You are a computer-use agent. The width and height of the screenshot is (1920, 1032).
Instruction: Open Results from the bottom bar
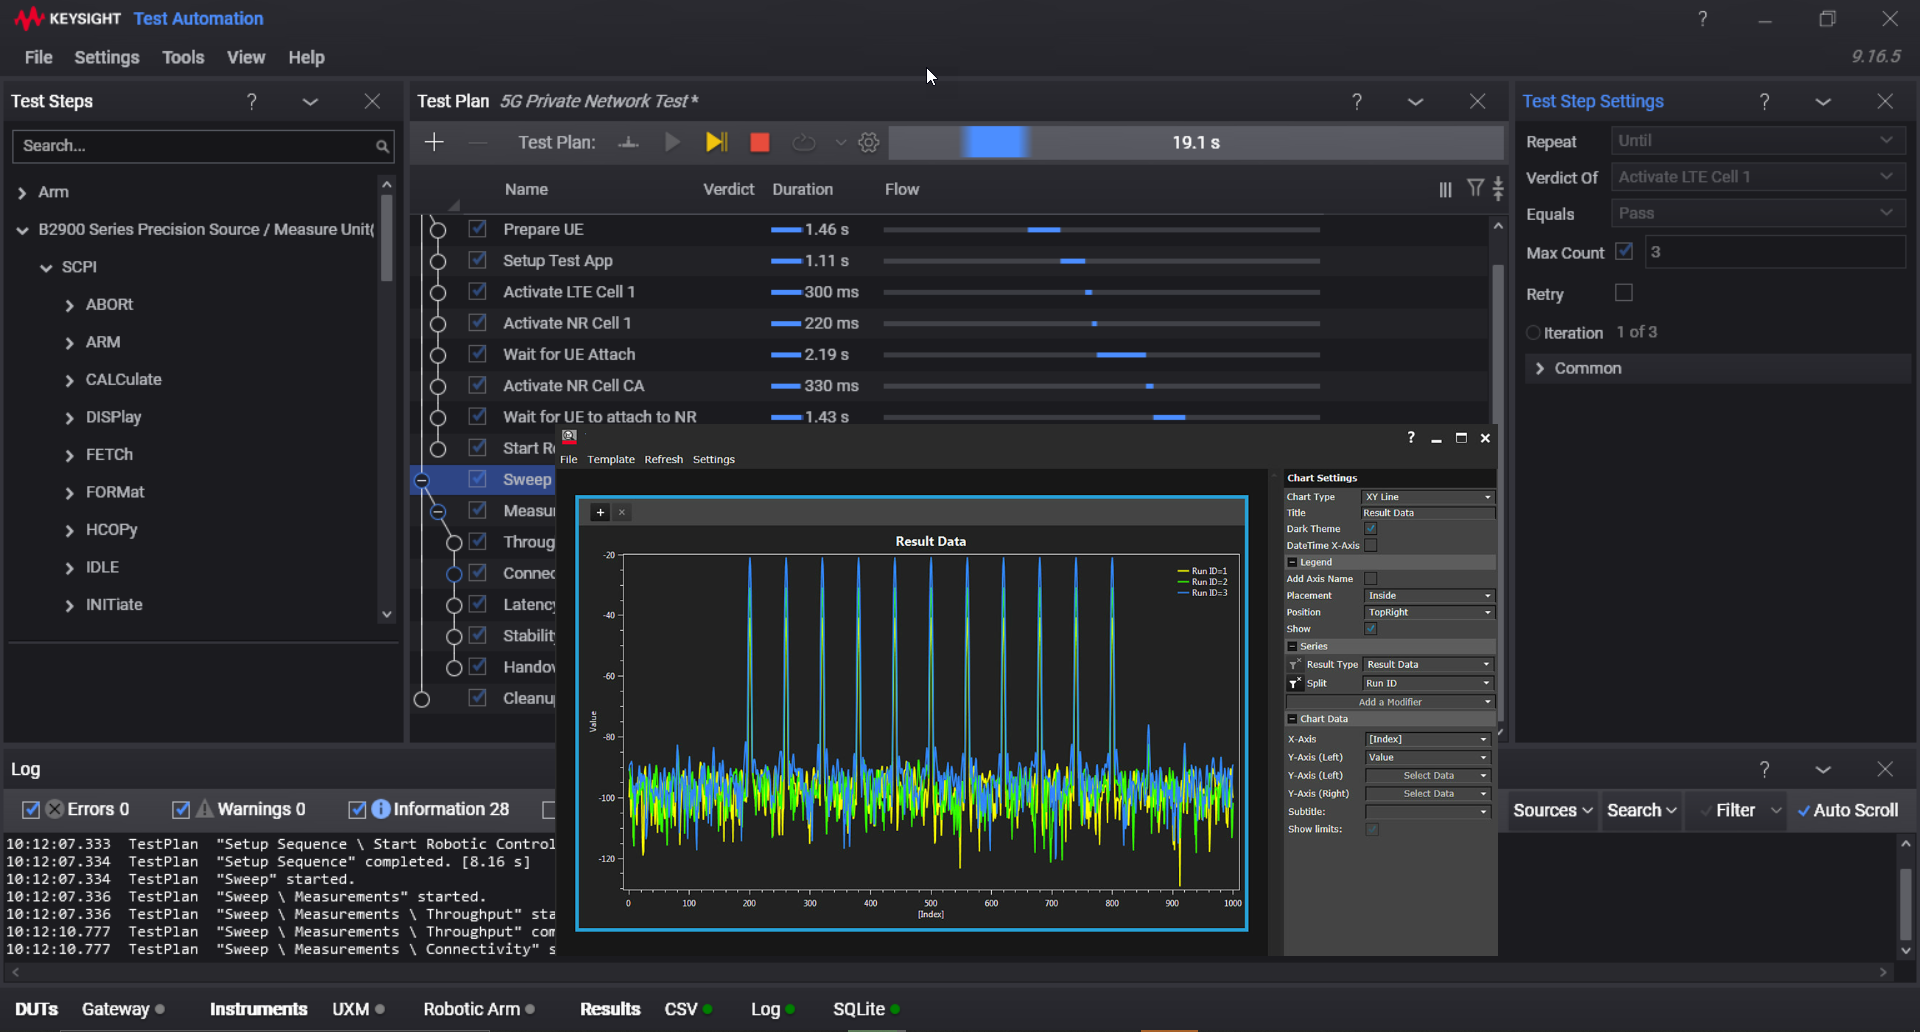pyautogui.click(x=610, y=1009)
